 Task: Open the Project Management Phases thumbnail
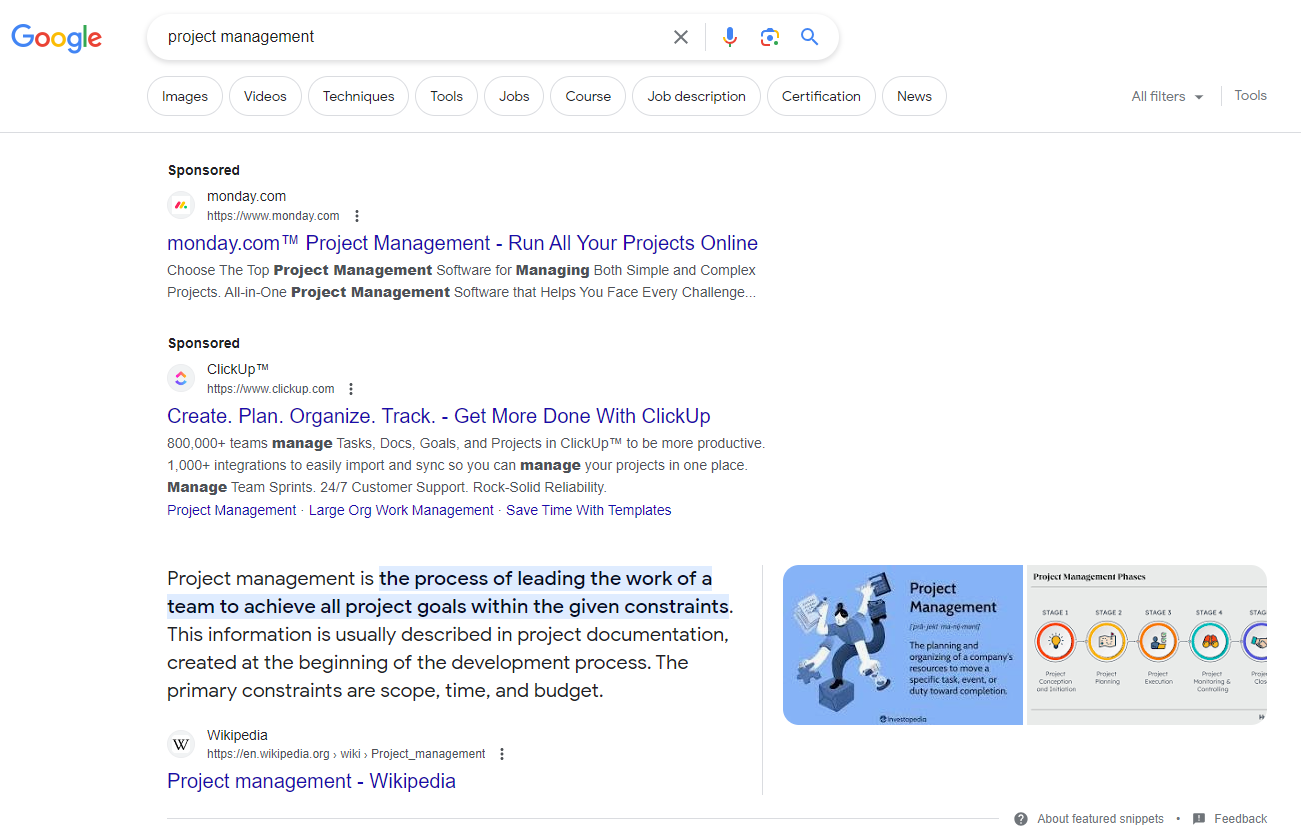point(1146,644)
